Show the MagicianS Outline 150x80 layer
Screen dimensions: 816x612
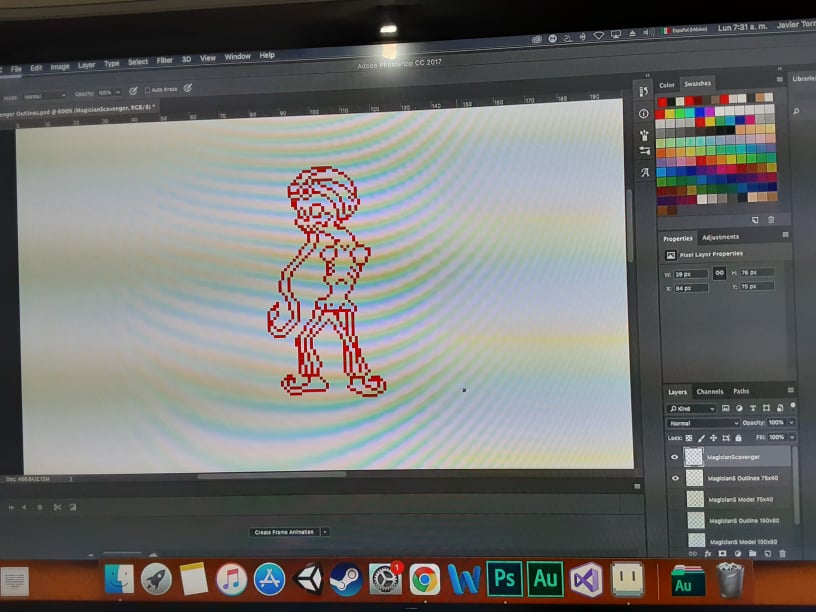[x=677, y=520]
